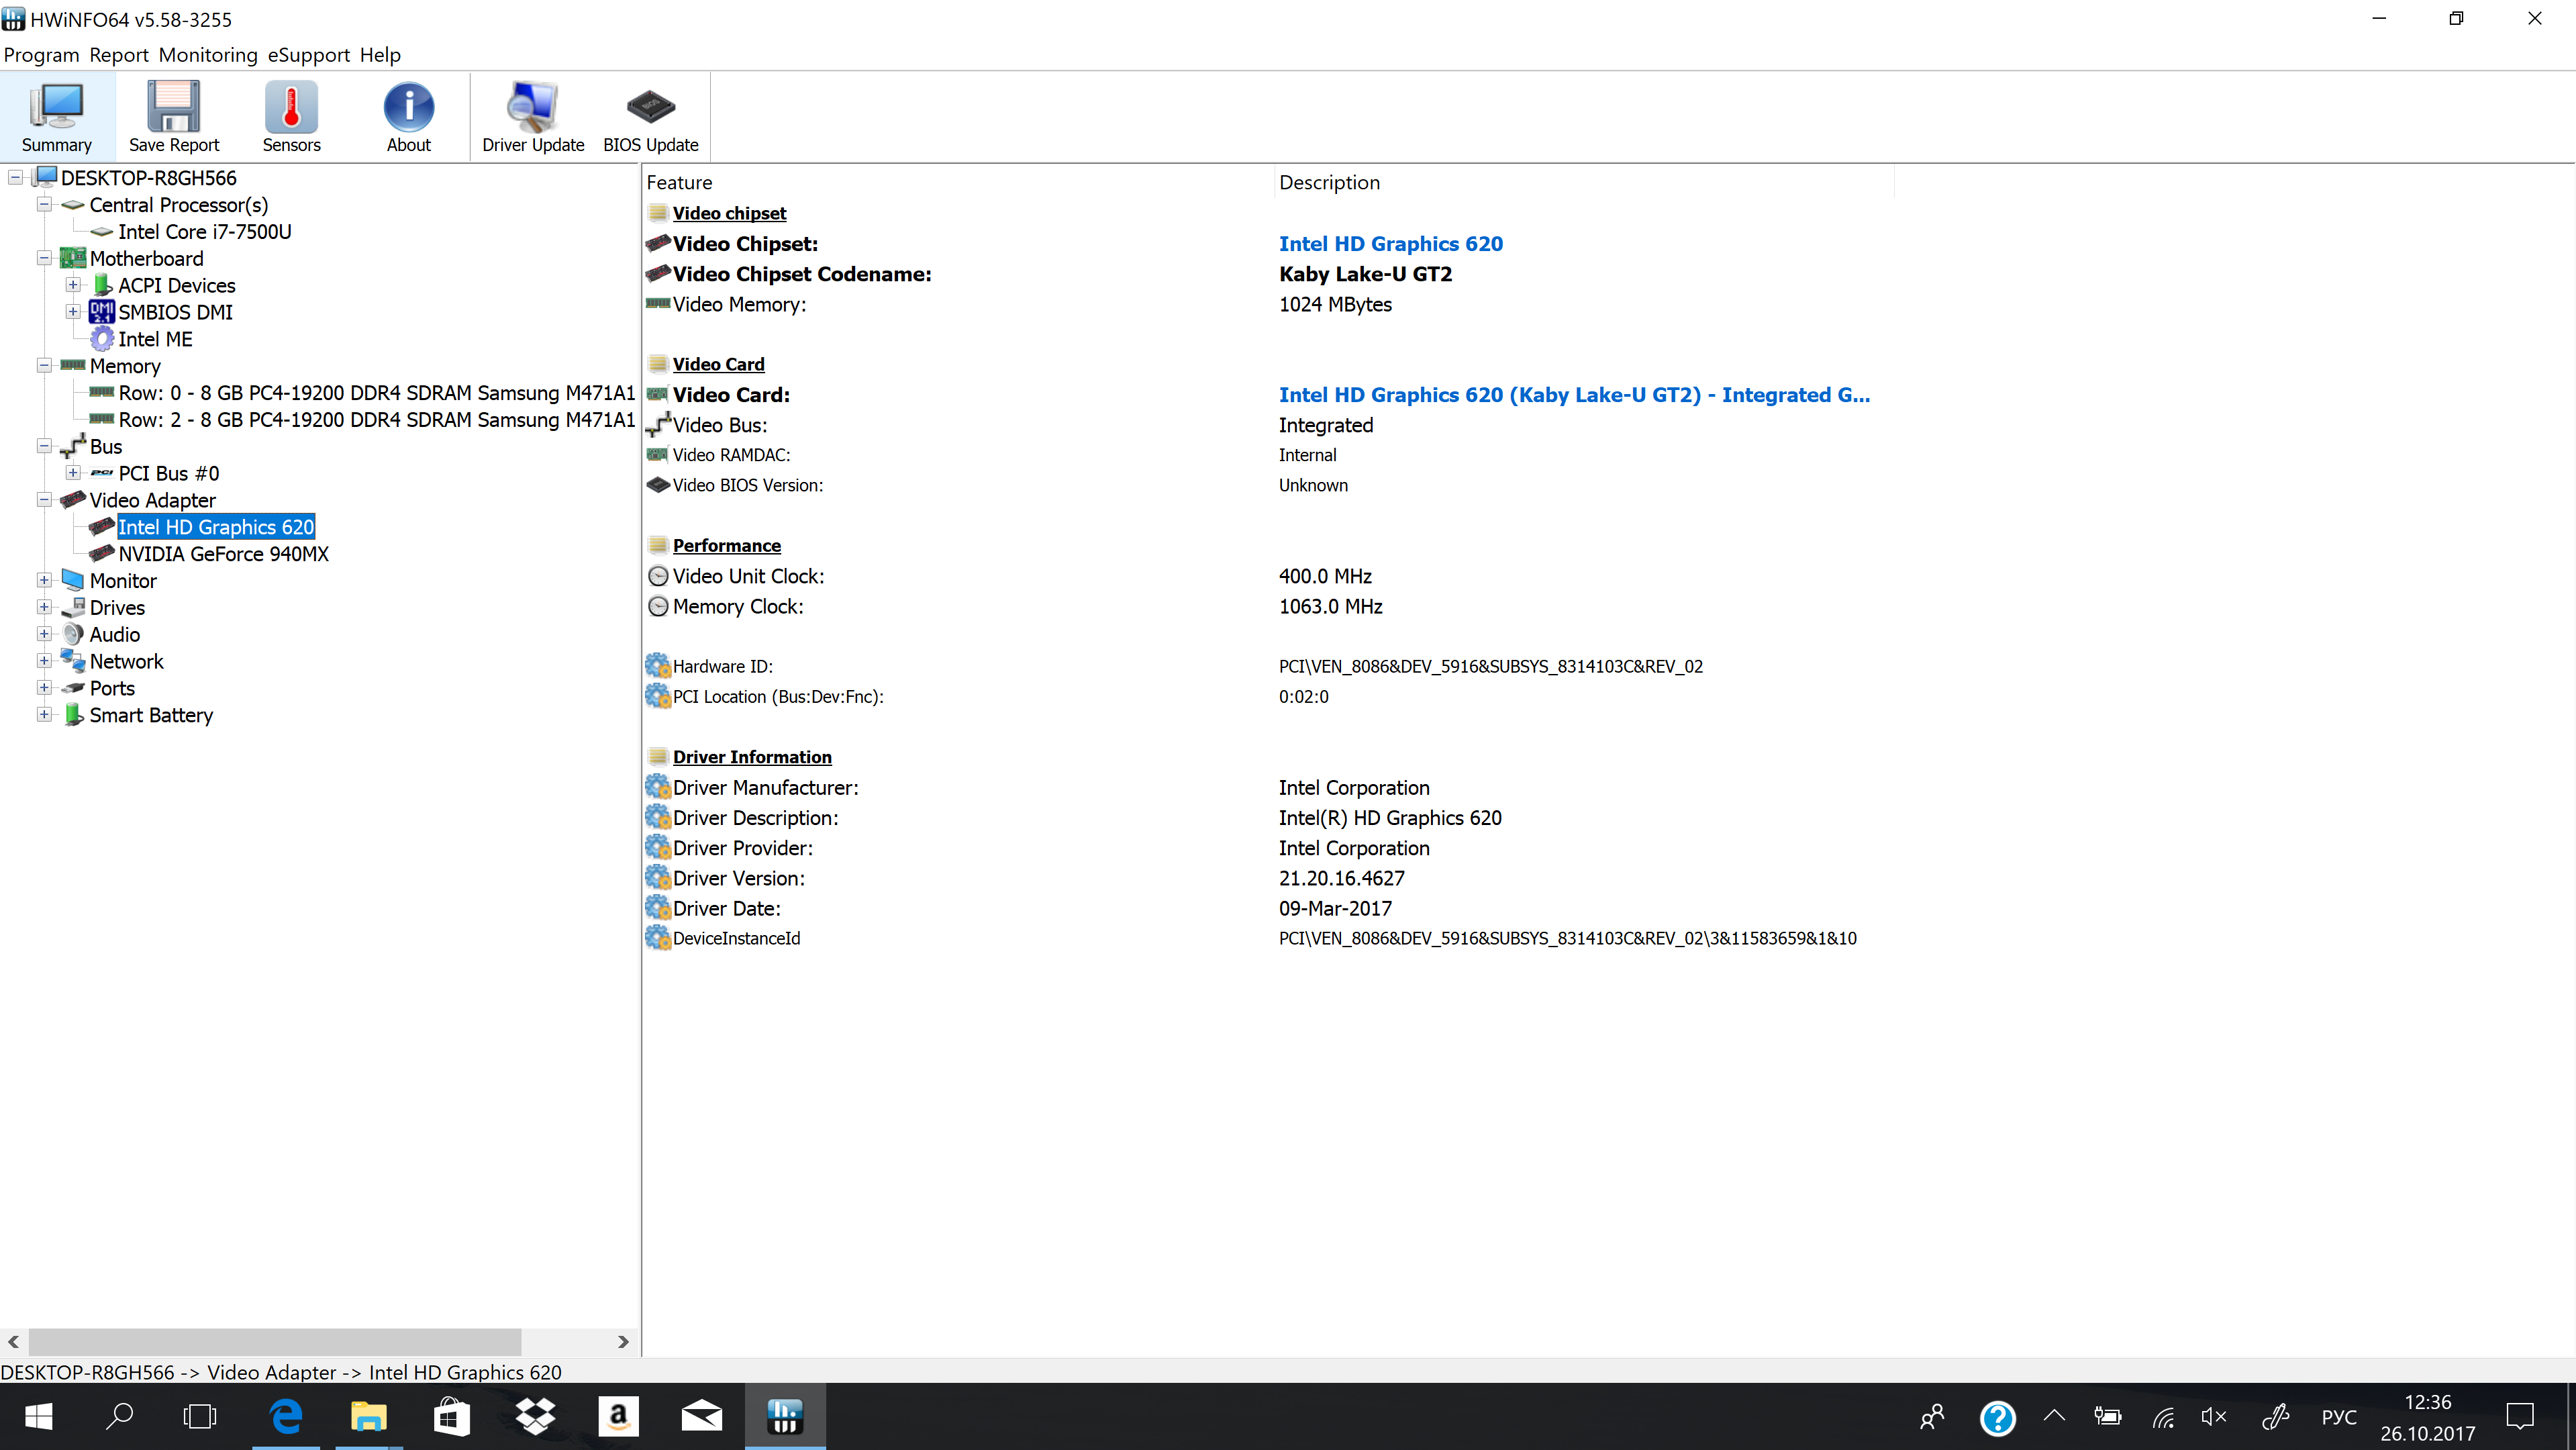Click the ACPI Devices icon in tree

point(102,285)
